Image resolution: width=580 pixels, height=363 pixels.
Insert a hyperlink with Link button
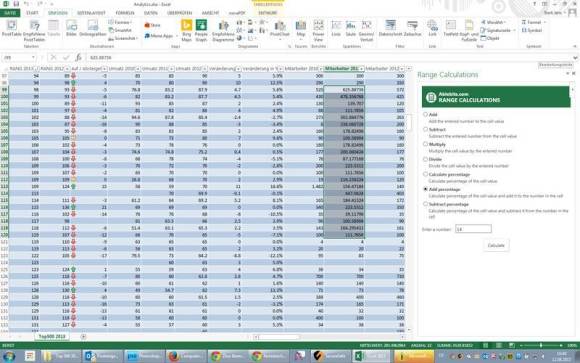point(432,29)
